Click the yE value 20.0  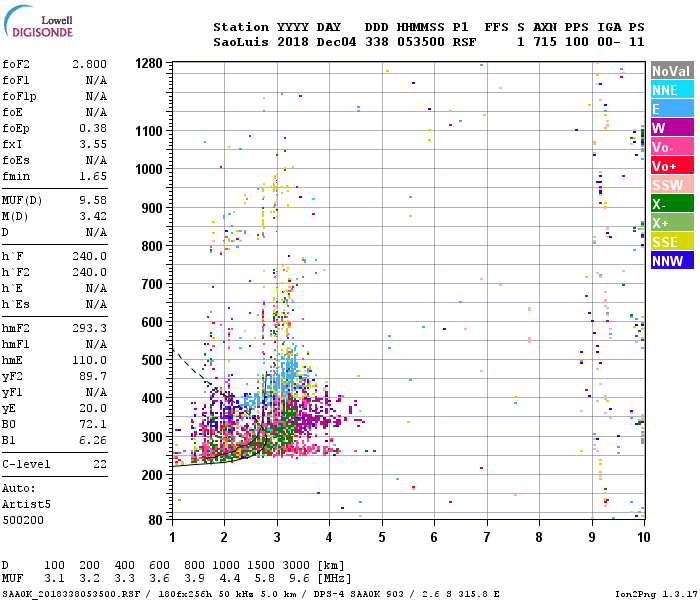(x=93, y=409)
